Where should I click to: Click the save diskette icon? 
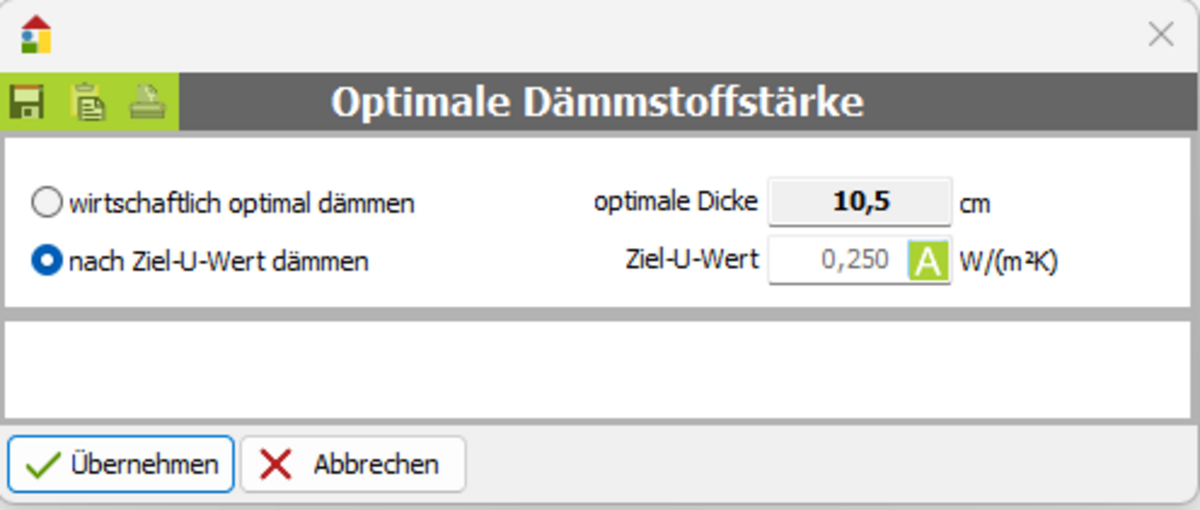pyautogui.click(x=26, y=102)
